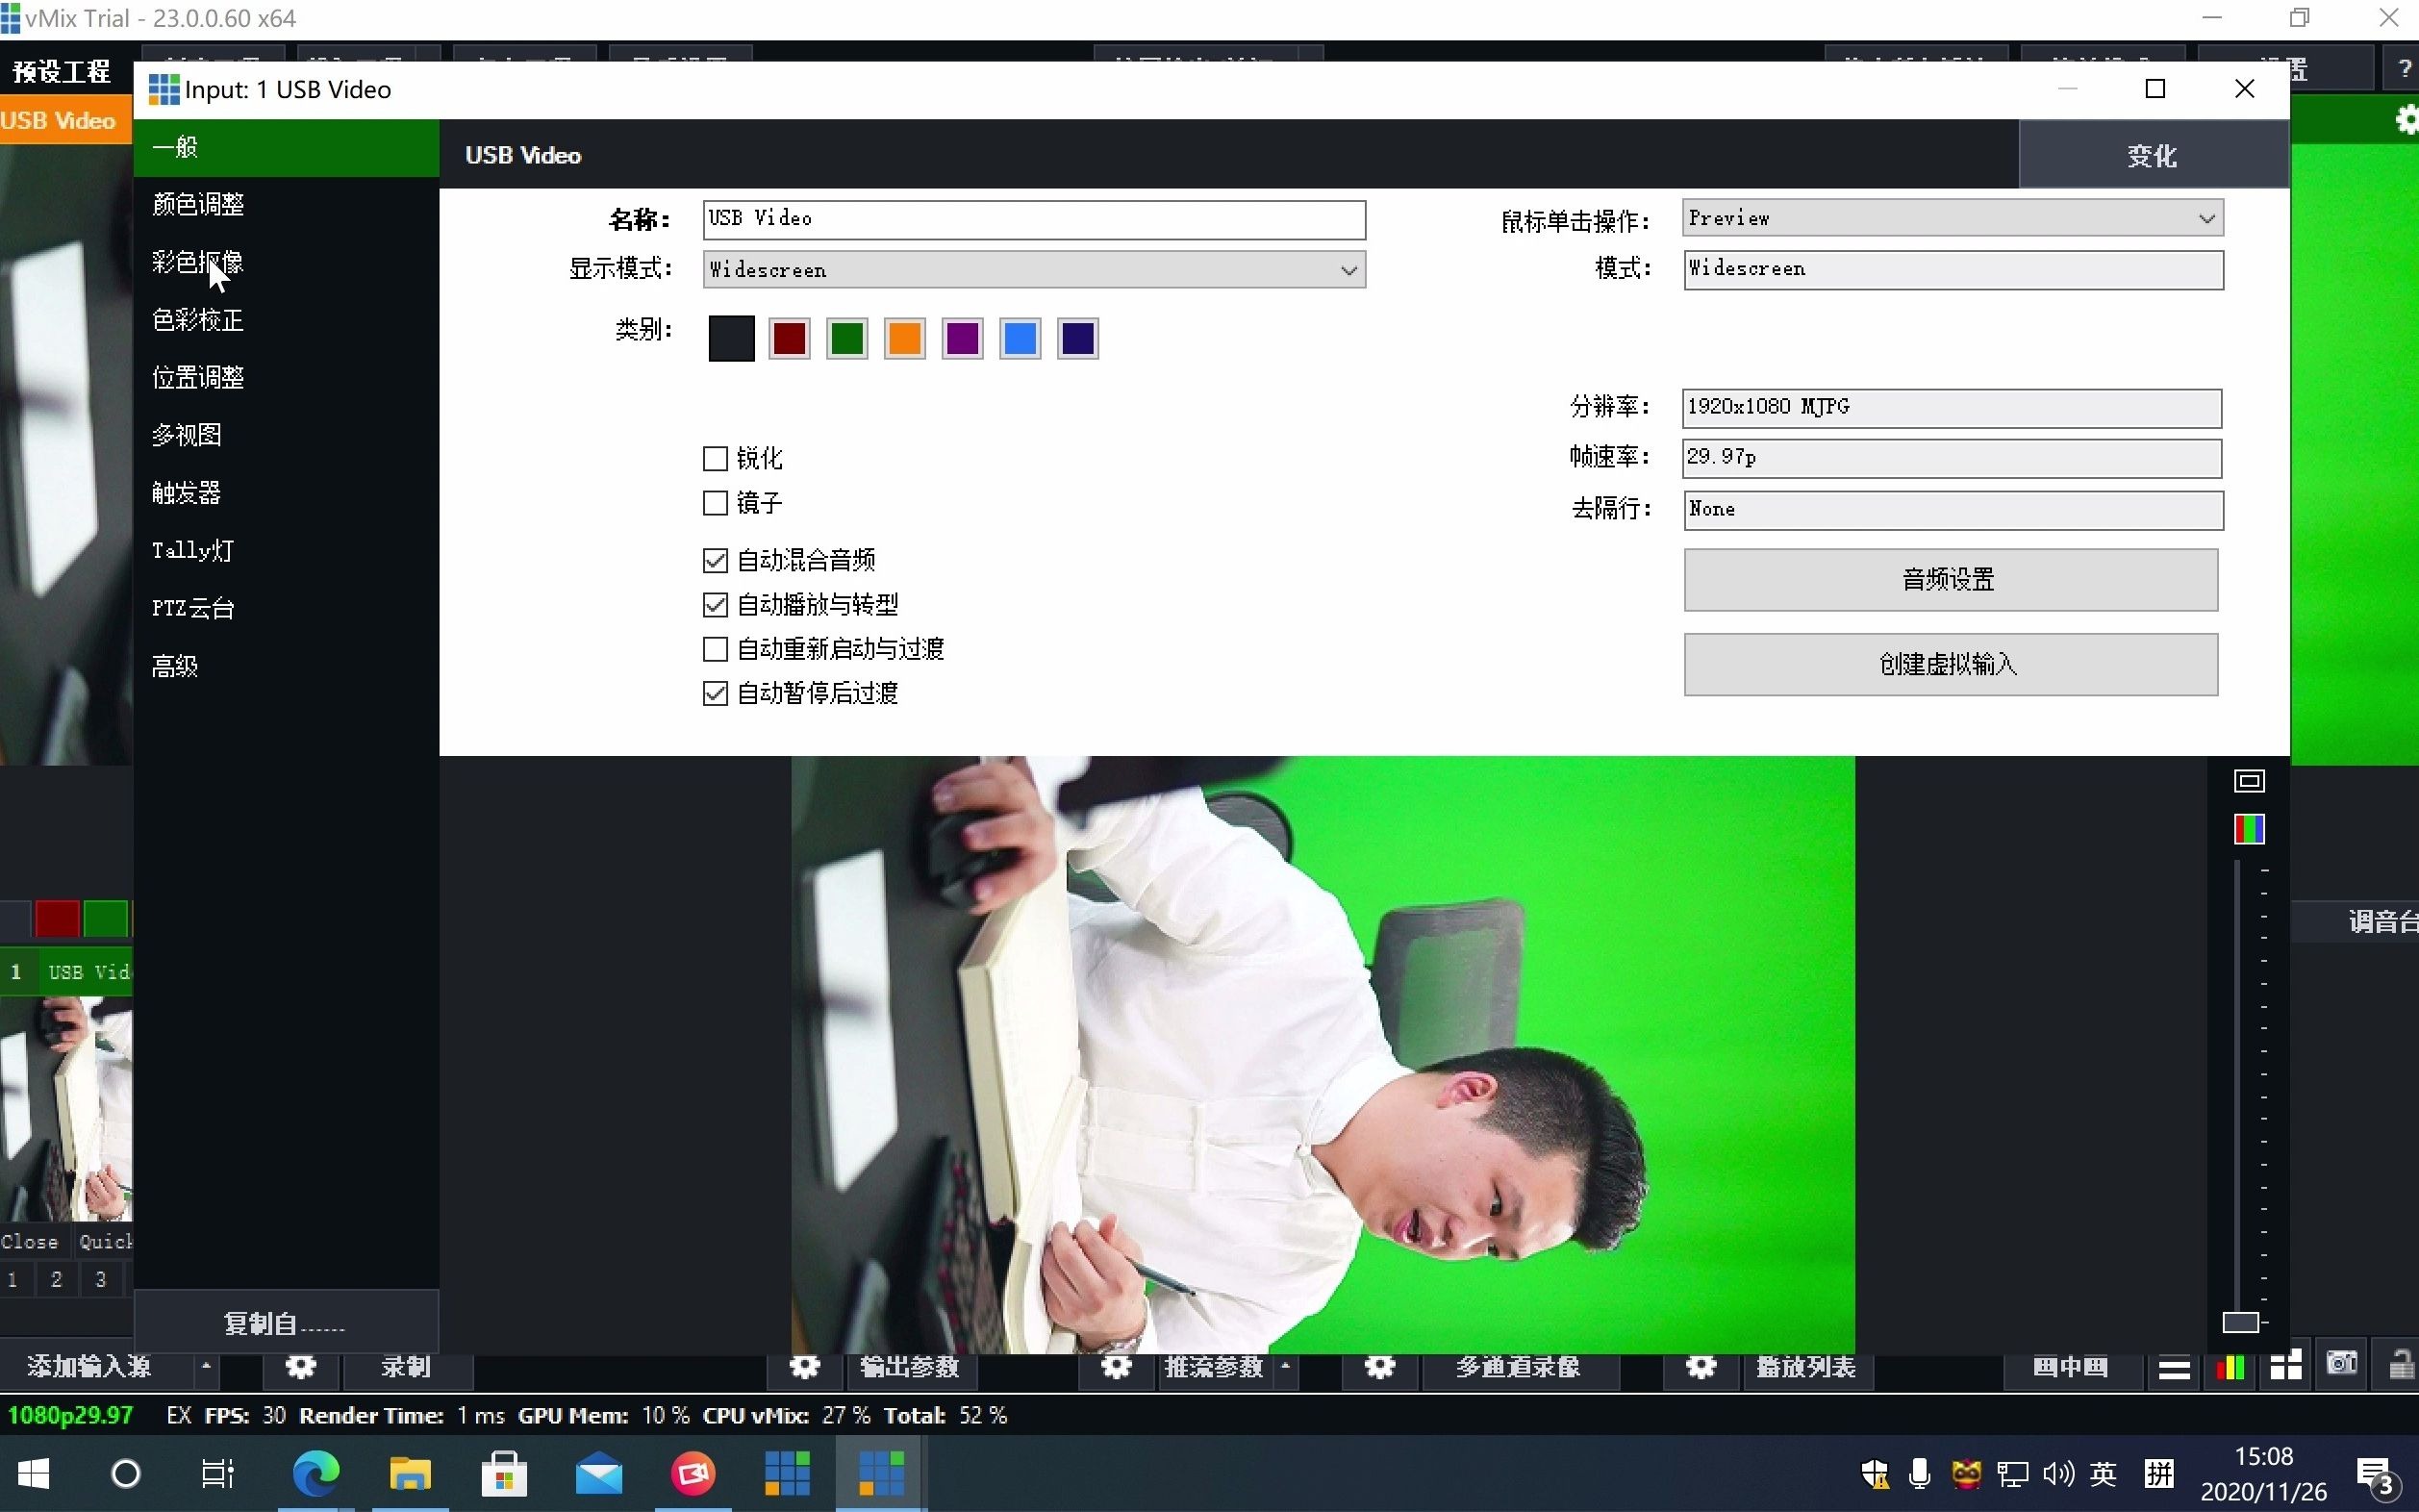The height and width of the screenshot is (1512, 2419).
Task: Enable the 锐化 sharpen checkbox
Action: [714, 457]
